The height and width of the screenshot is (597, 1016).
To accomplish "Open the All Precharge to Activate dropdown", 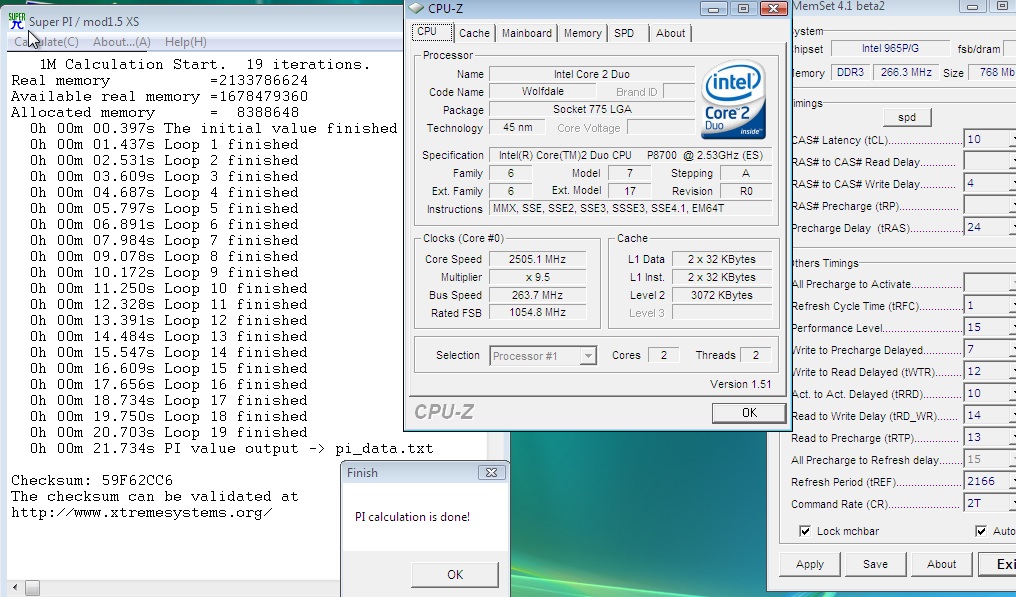I will (1012, 284).
